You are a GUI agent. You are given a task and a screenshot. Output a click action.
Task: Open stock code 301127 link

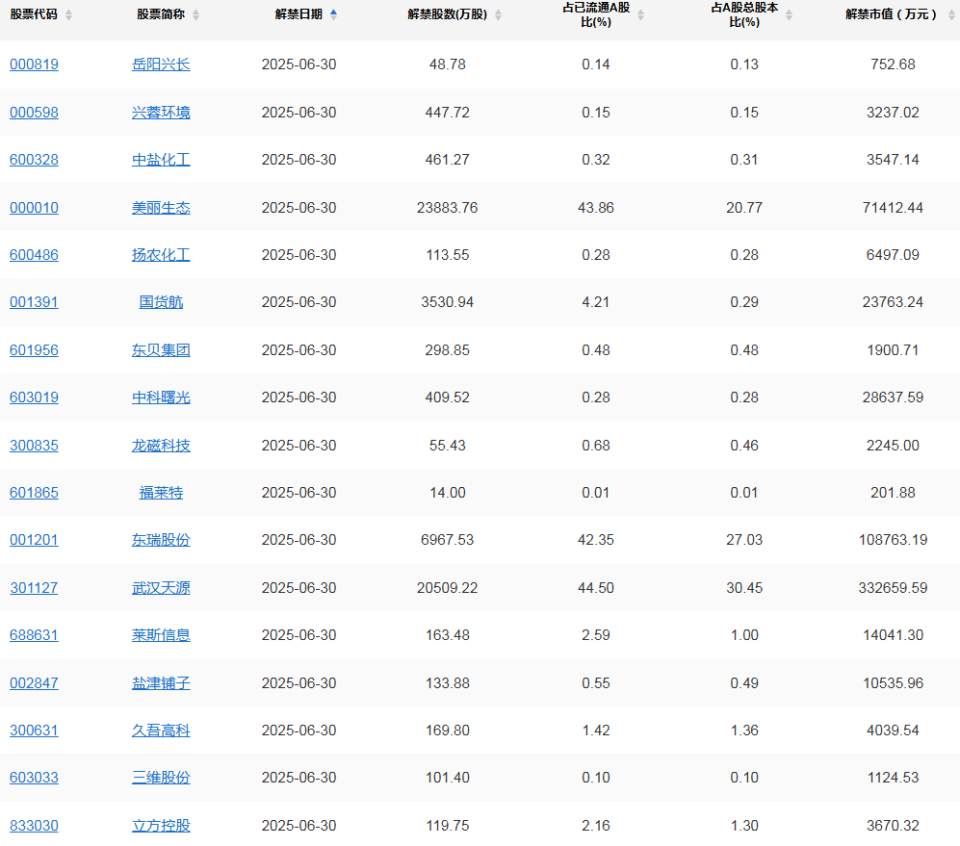(x=34, y=588)
